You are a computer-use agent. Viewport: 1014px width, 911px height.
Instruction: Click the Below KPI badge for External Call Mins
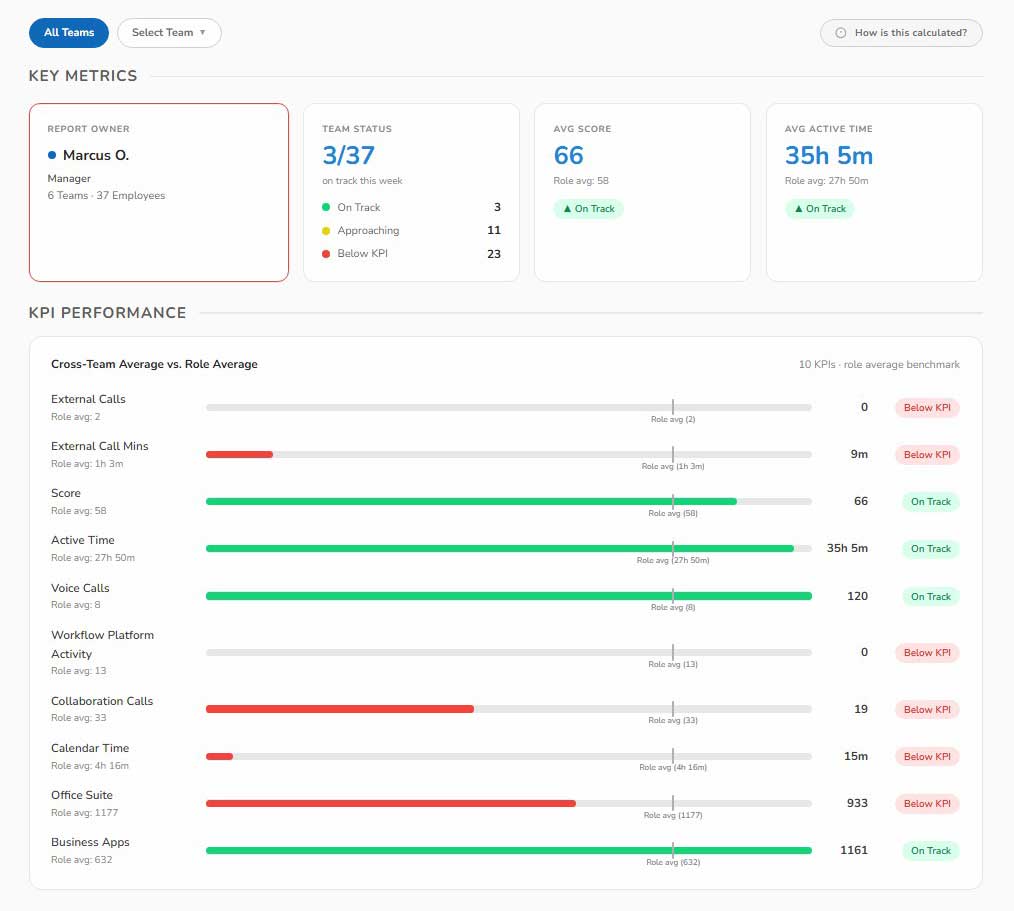[927, 455]
